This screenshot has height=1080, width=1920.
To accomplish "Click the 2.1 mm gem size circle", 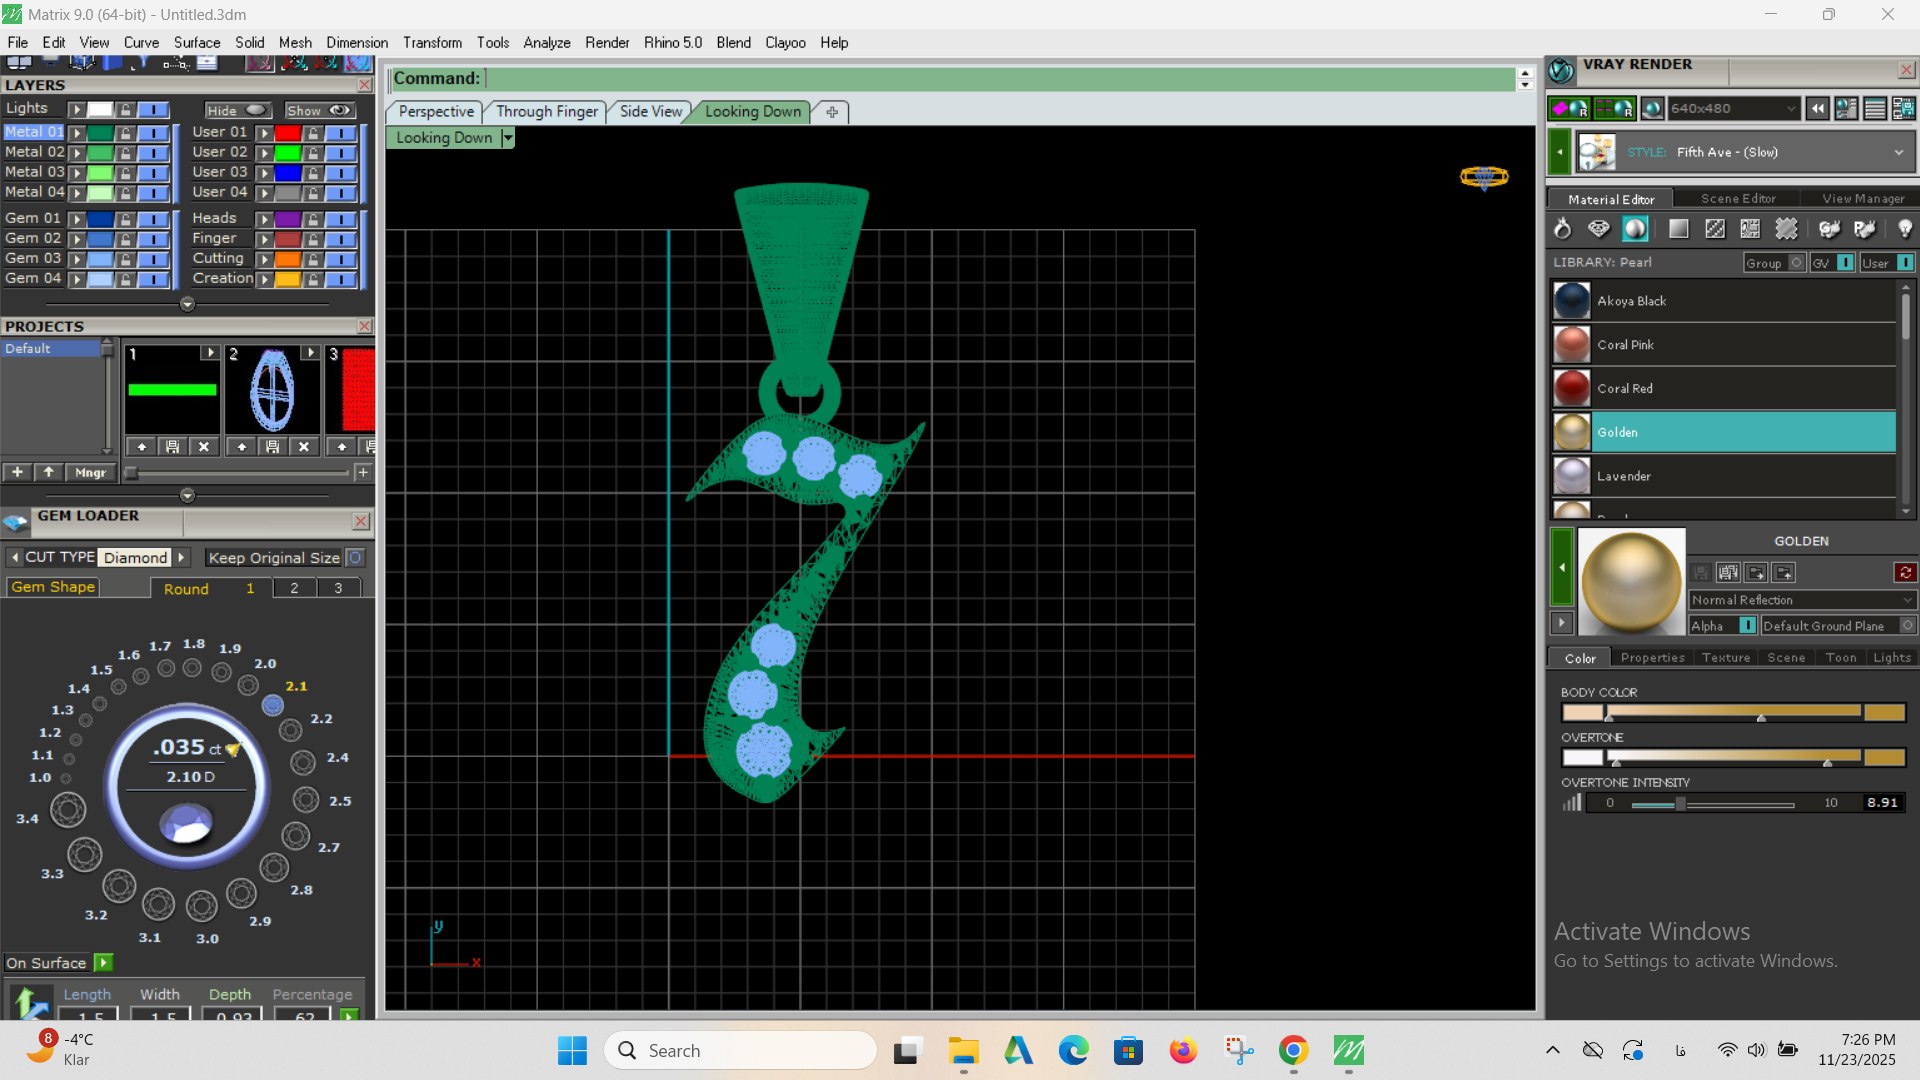I will (x=272, y=705).
